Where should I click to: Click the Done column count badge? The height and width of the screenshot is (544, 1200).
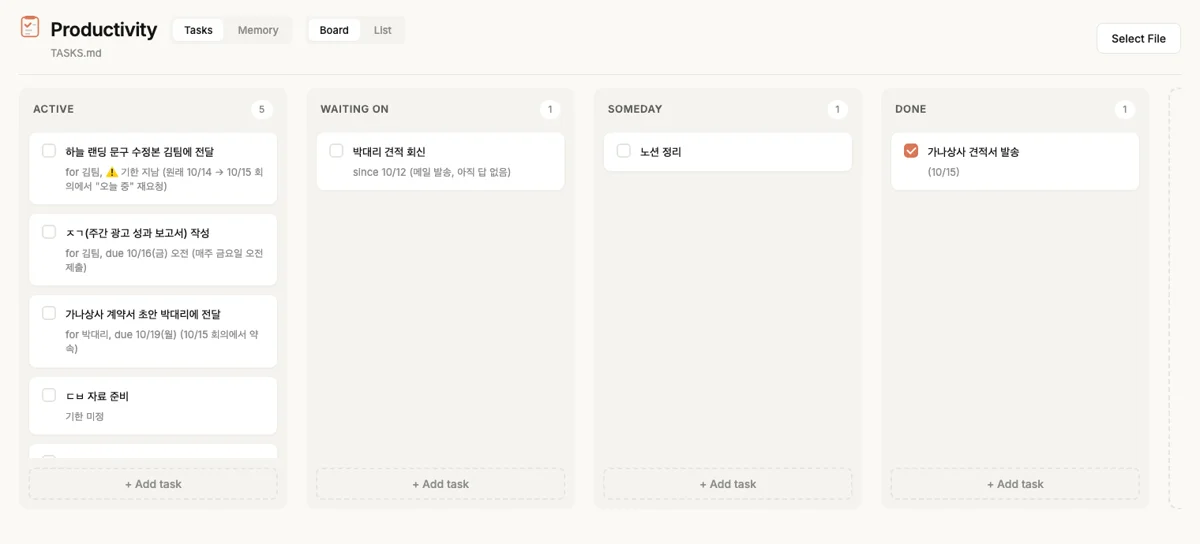[x=1124, y=109]
